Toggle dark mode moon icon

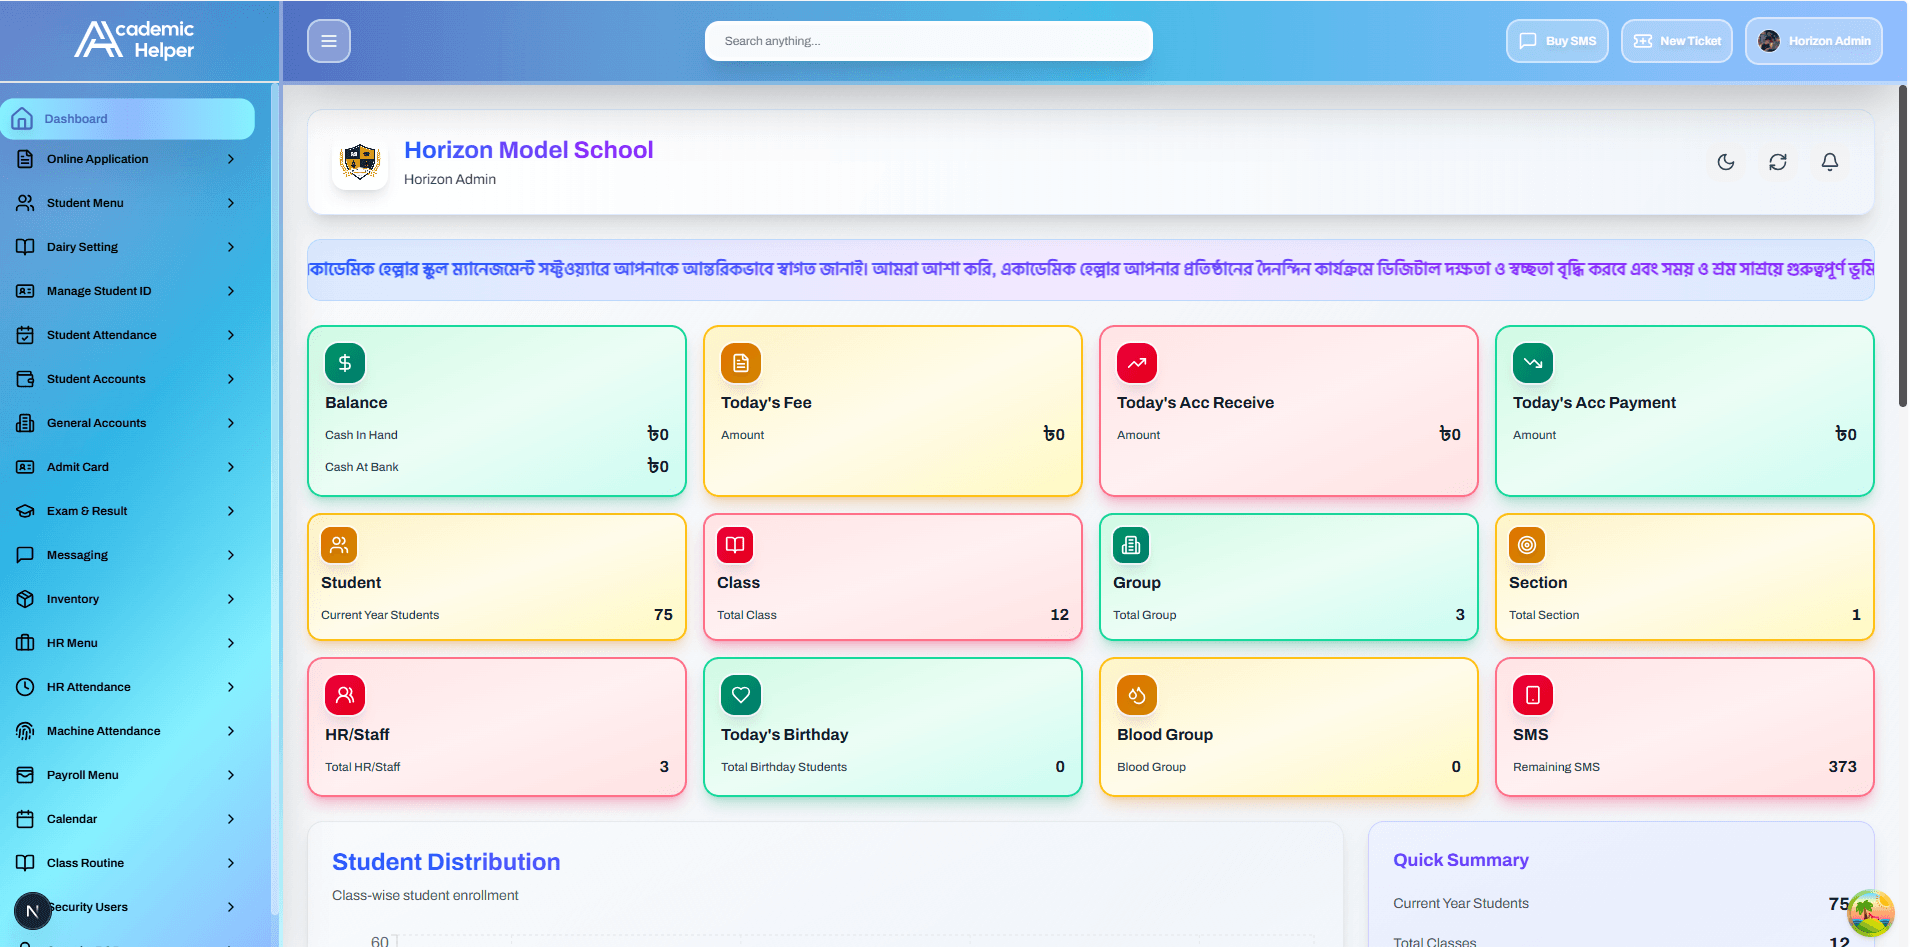click(1726, 162)
